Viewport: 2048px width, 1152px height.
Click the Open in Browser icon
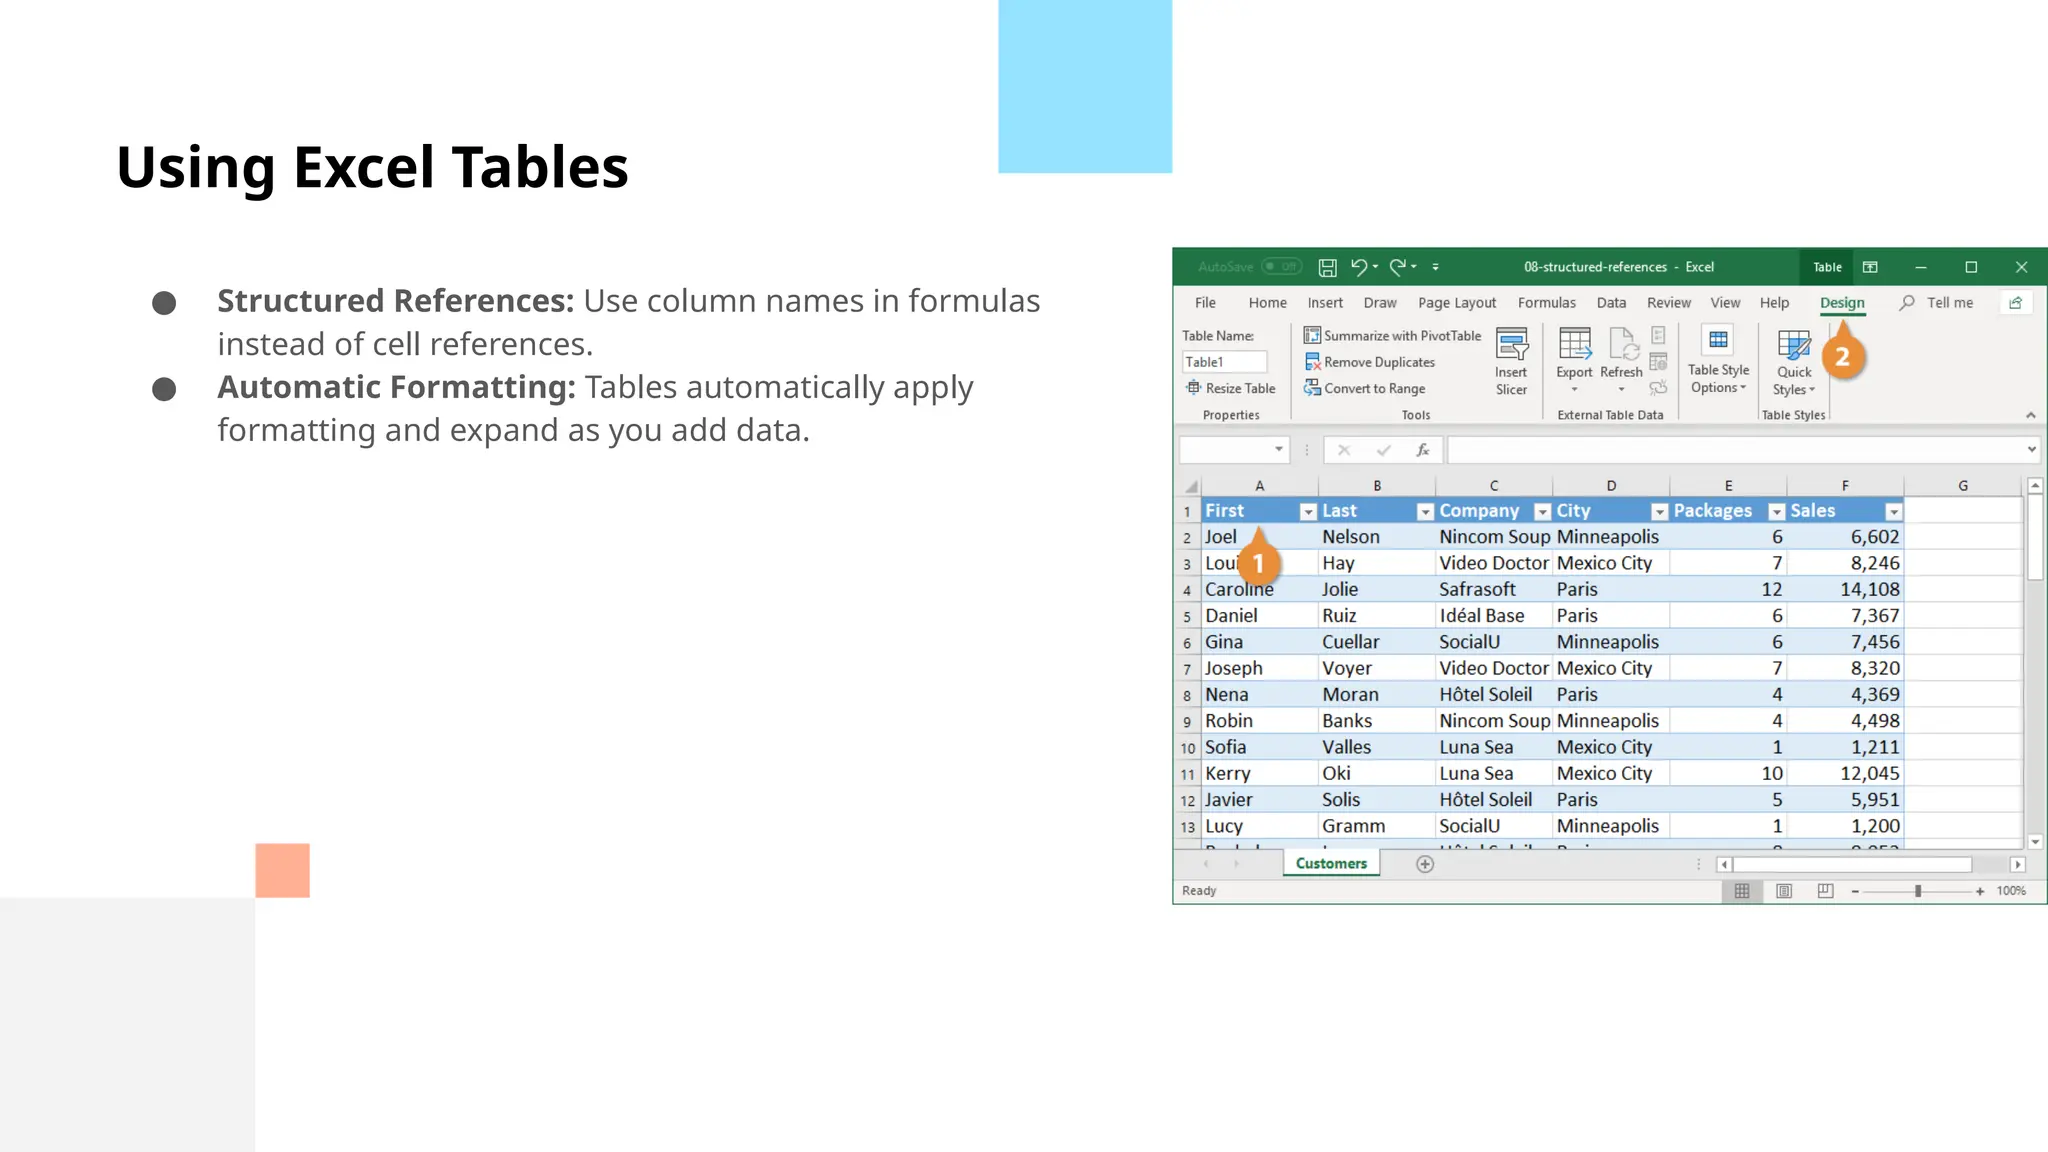[1658, 362]
